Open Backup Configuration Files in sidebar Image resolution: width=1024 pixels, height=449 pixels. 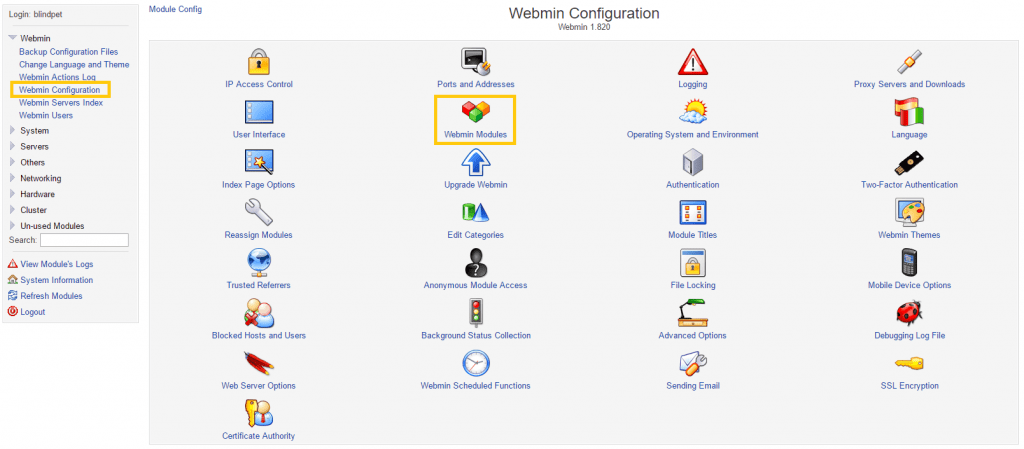[x=69, y=52]
